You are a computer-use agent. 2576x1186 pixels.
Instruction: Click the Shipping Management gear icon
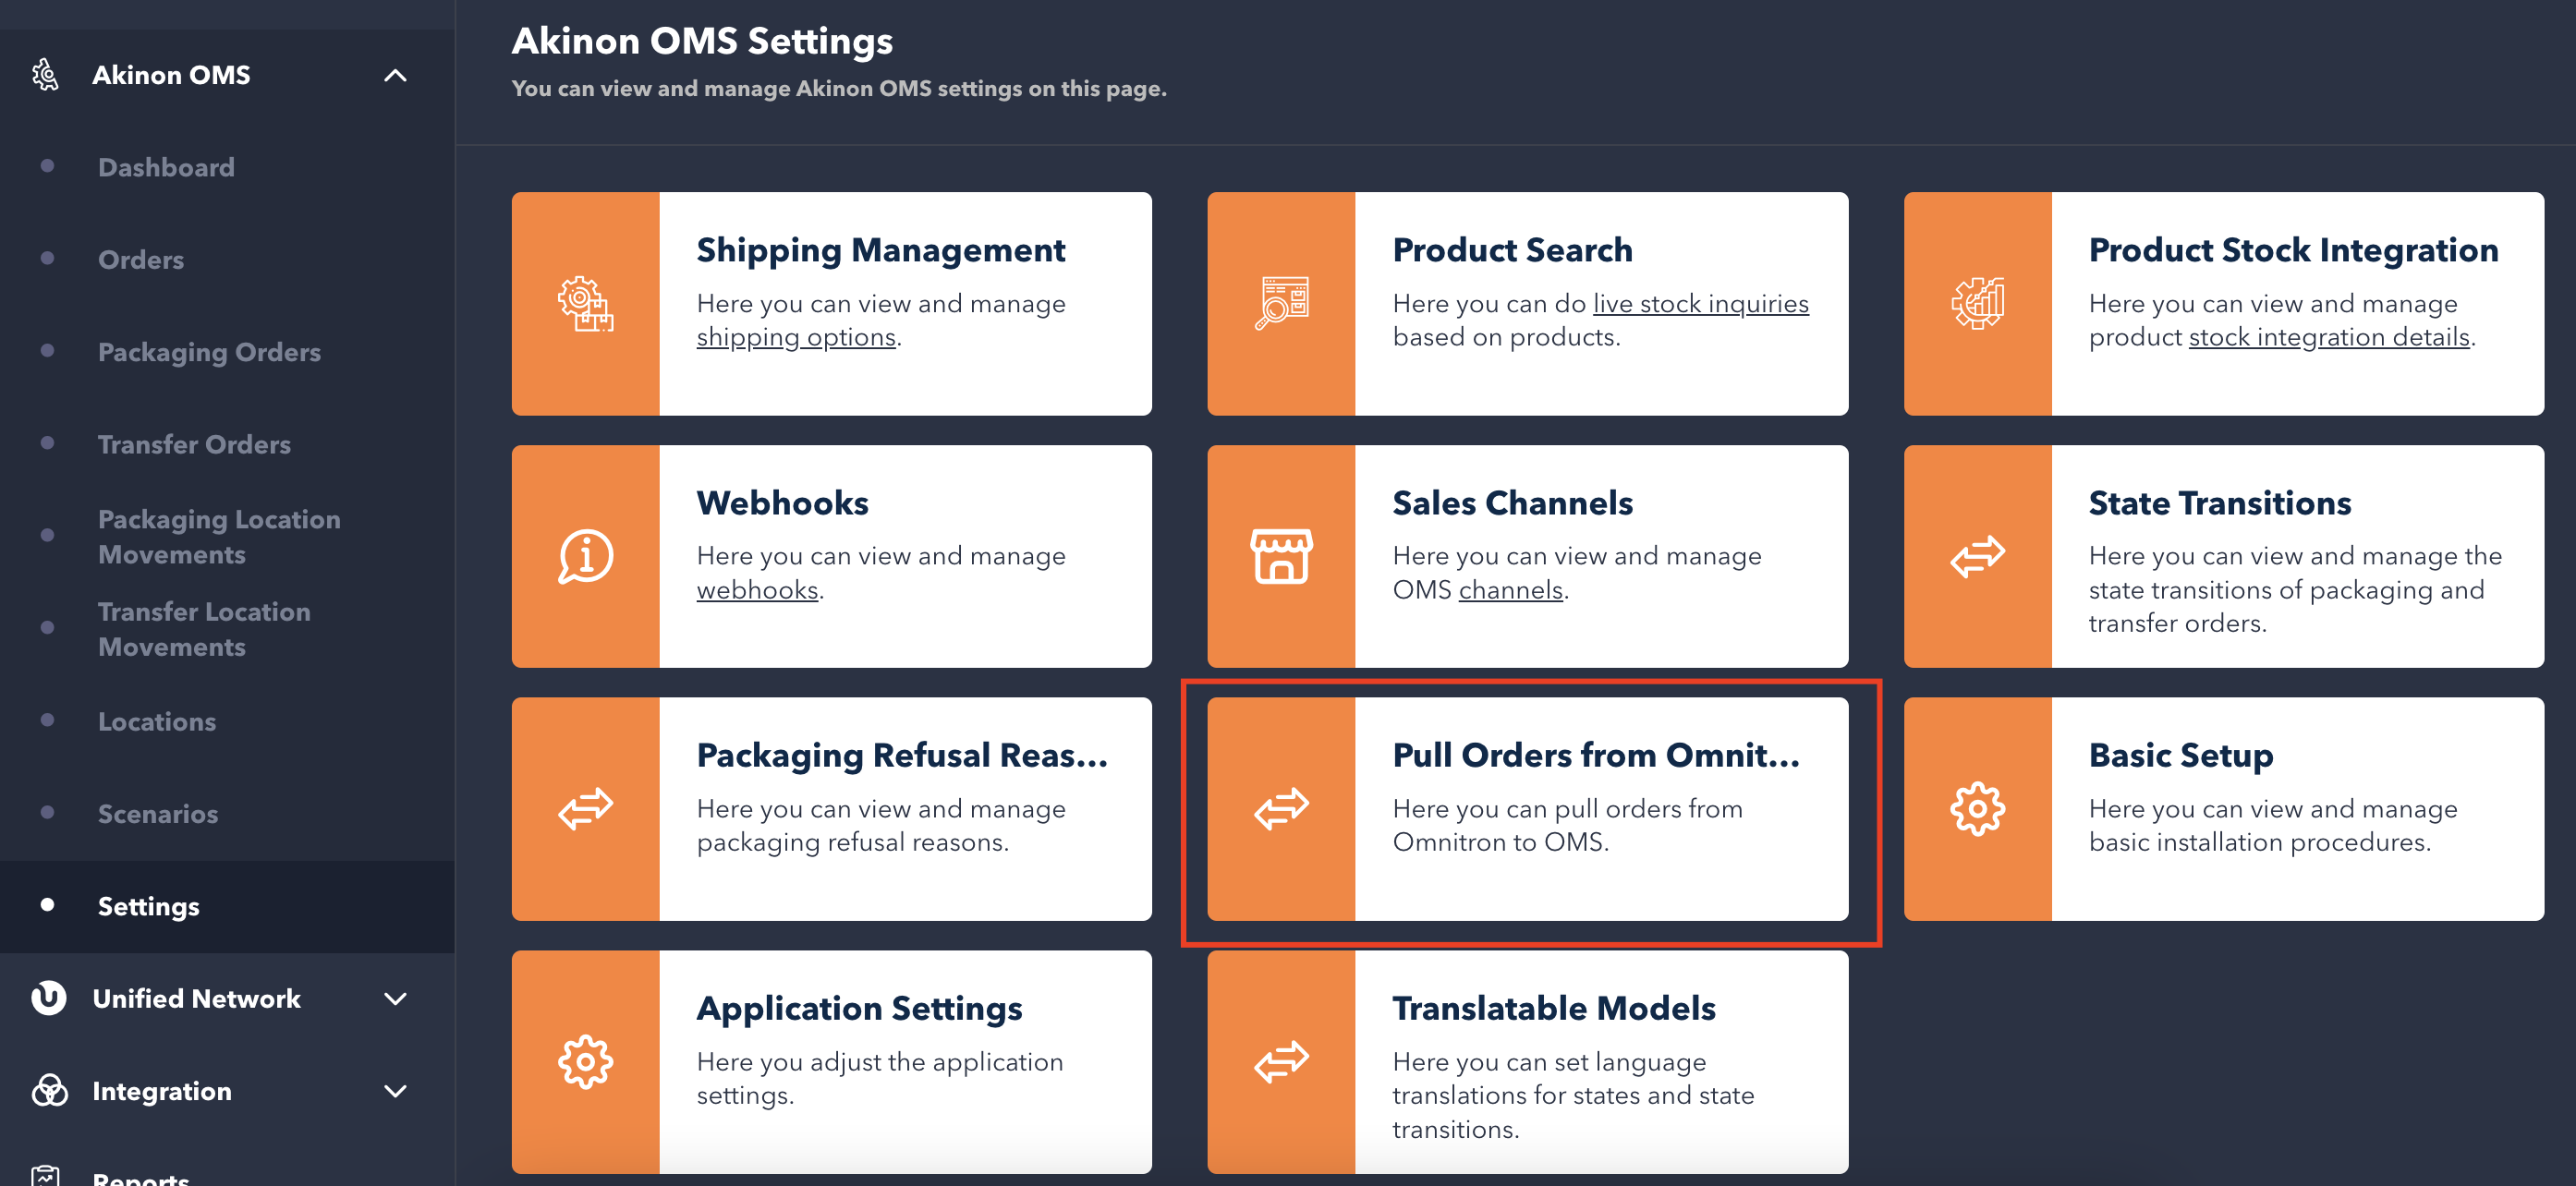(585, 304)
